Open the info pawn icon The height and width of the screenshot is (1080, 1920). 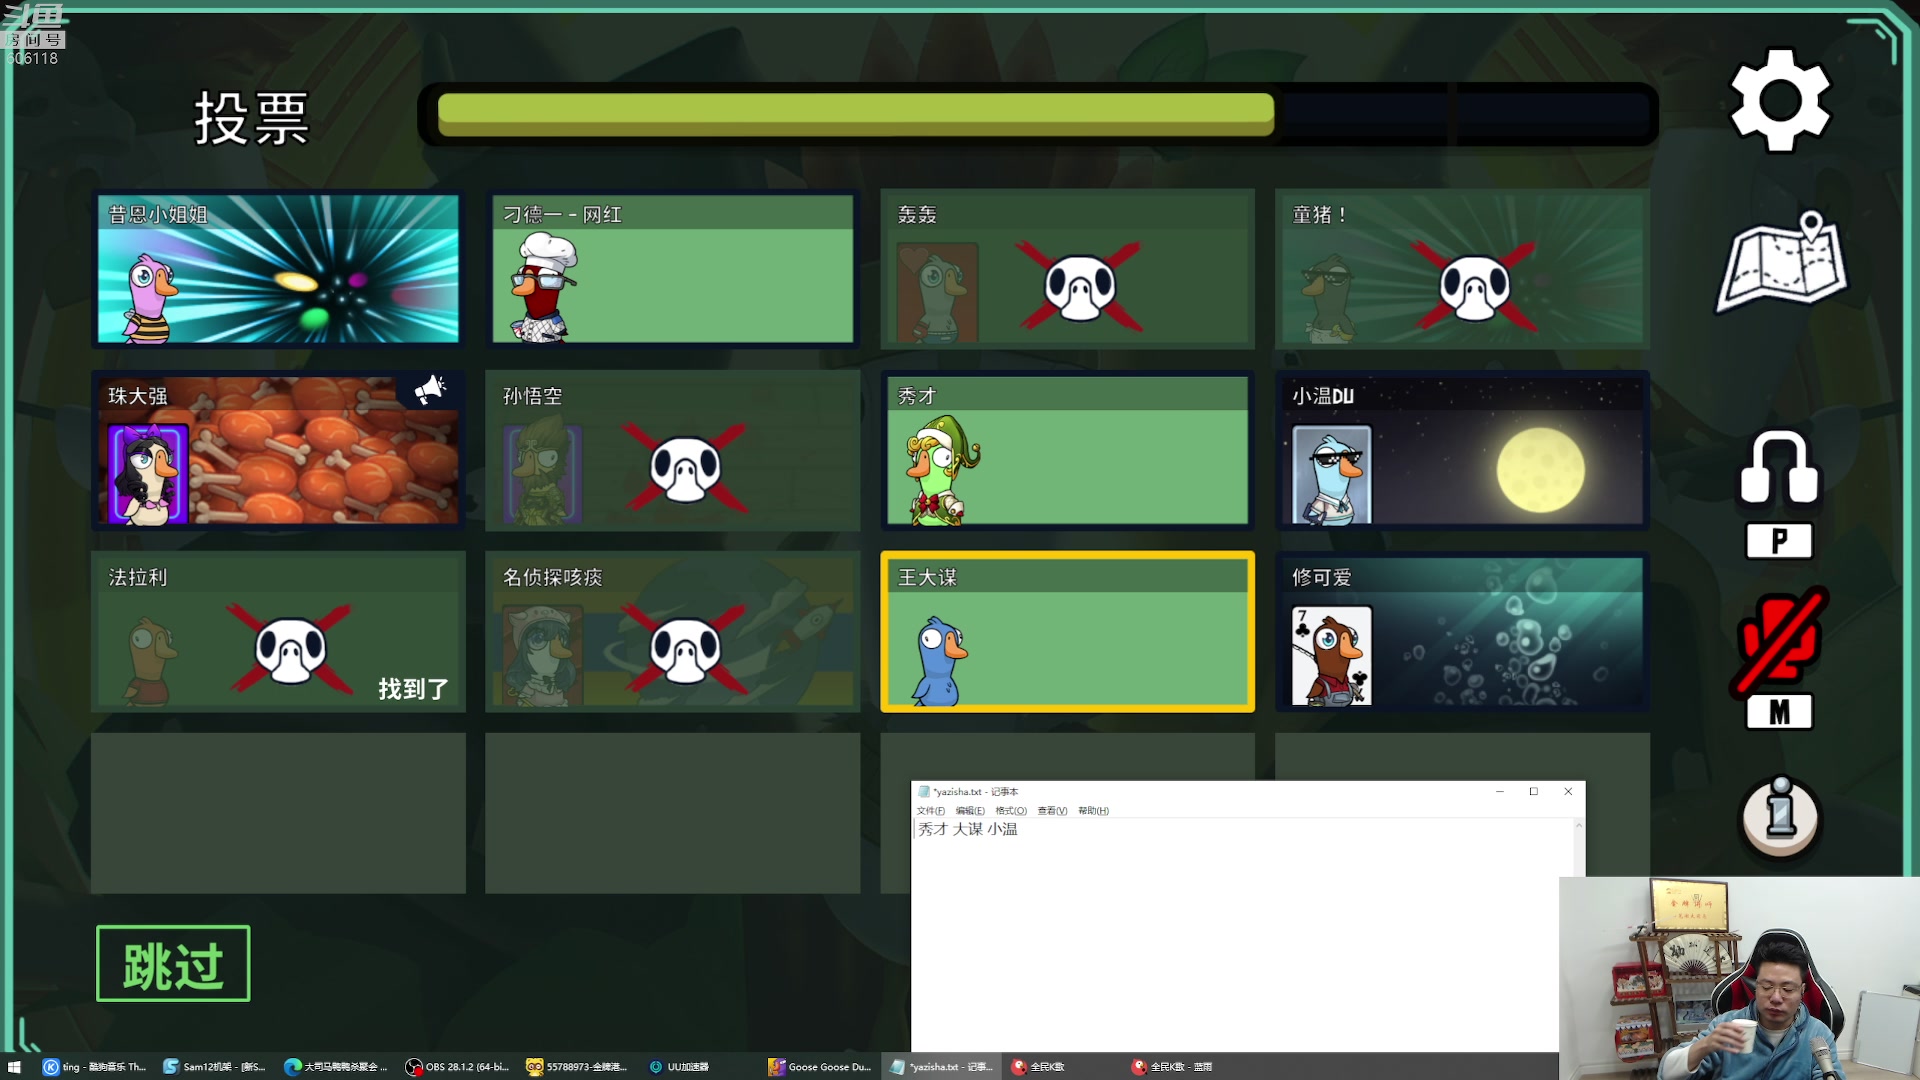coord(1781,816)
